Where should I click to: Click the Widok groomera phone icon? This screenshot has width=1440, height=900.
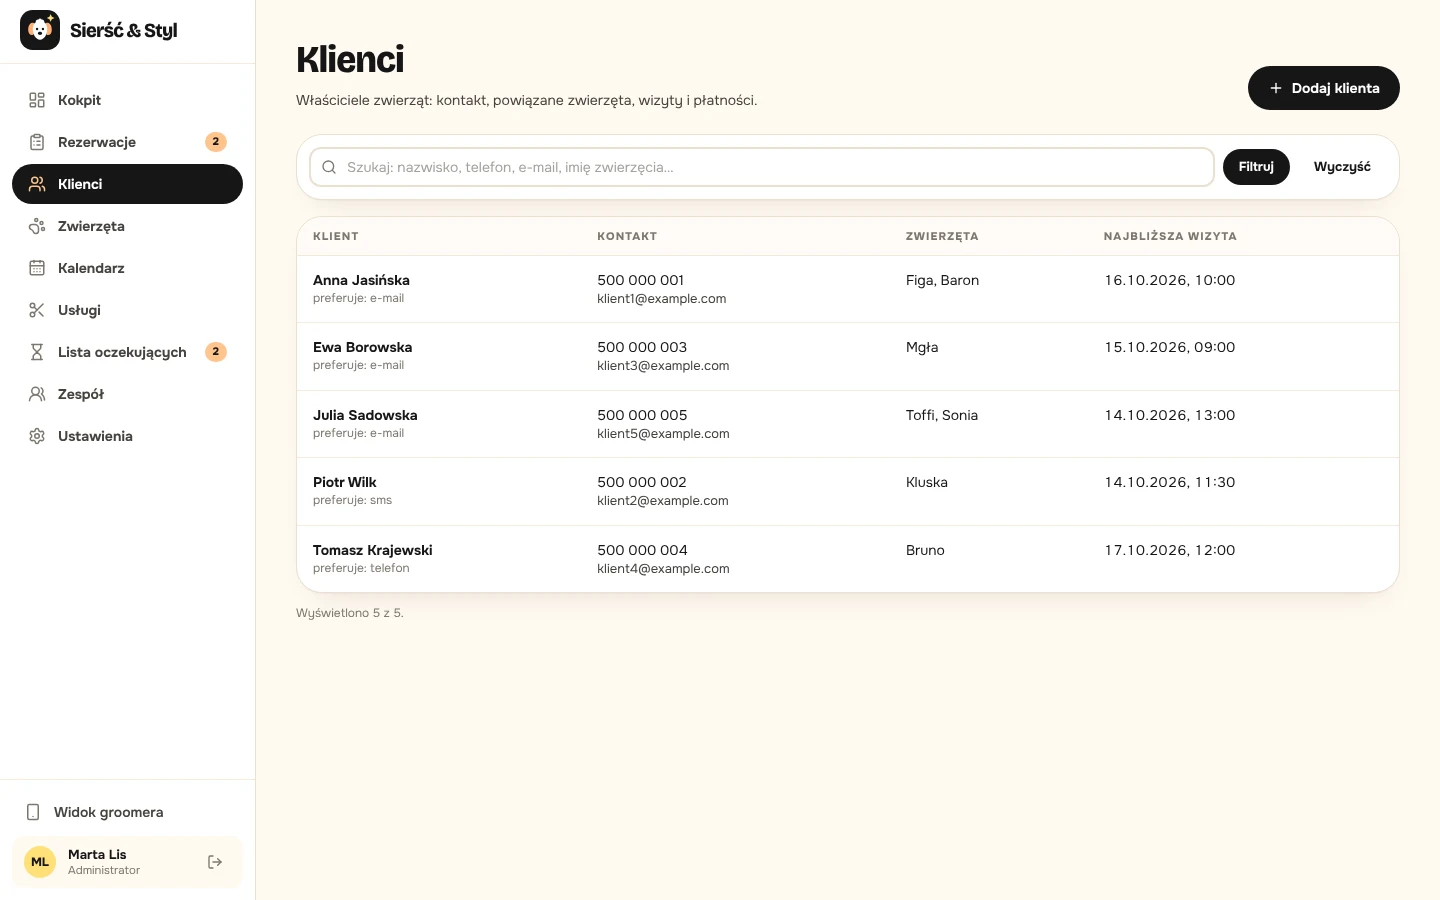coord(33,812)
